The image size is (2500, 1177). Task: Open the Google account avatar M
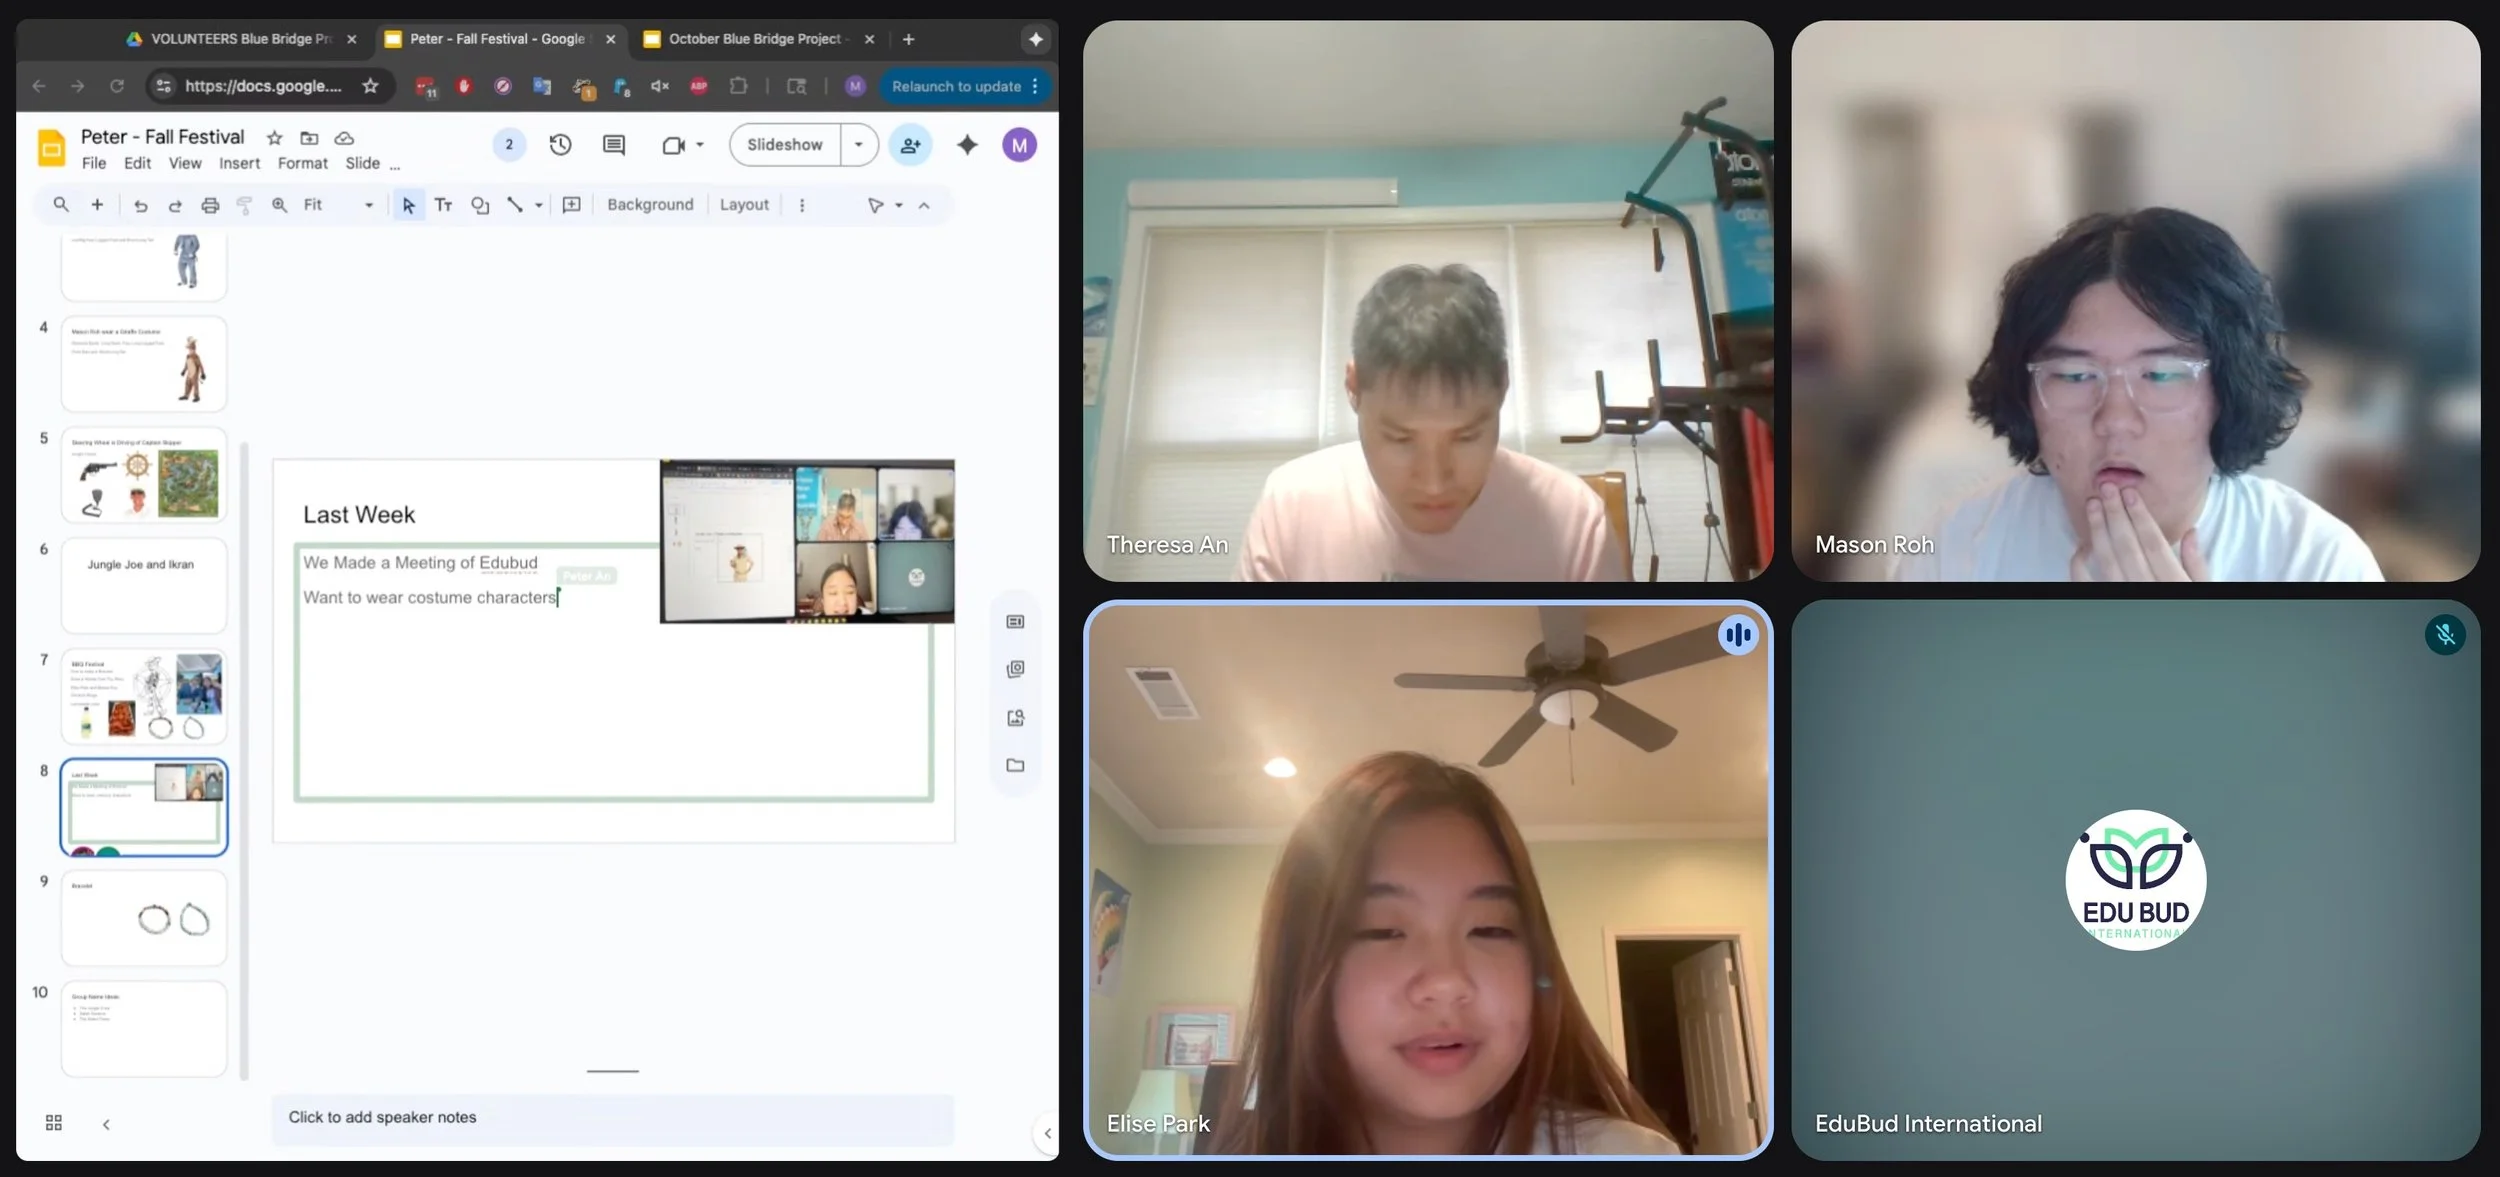pyautogui.click(x=1019, y=145)
